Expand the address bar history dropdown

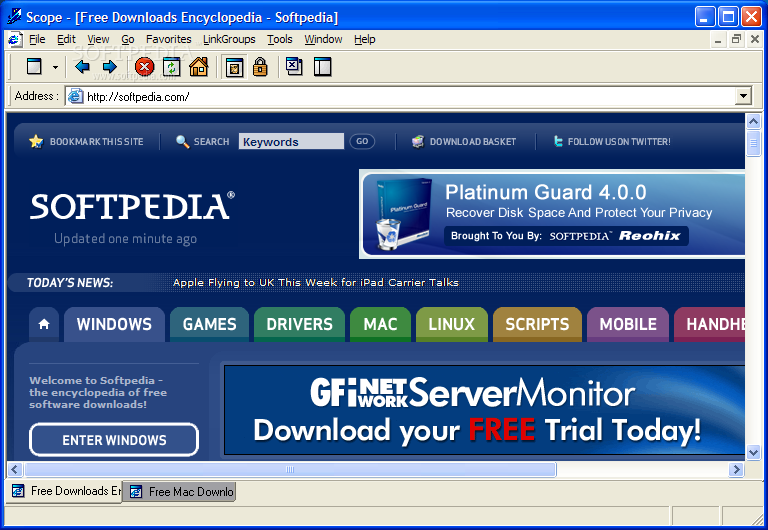coord(743,96)
